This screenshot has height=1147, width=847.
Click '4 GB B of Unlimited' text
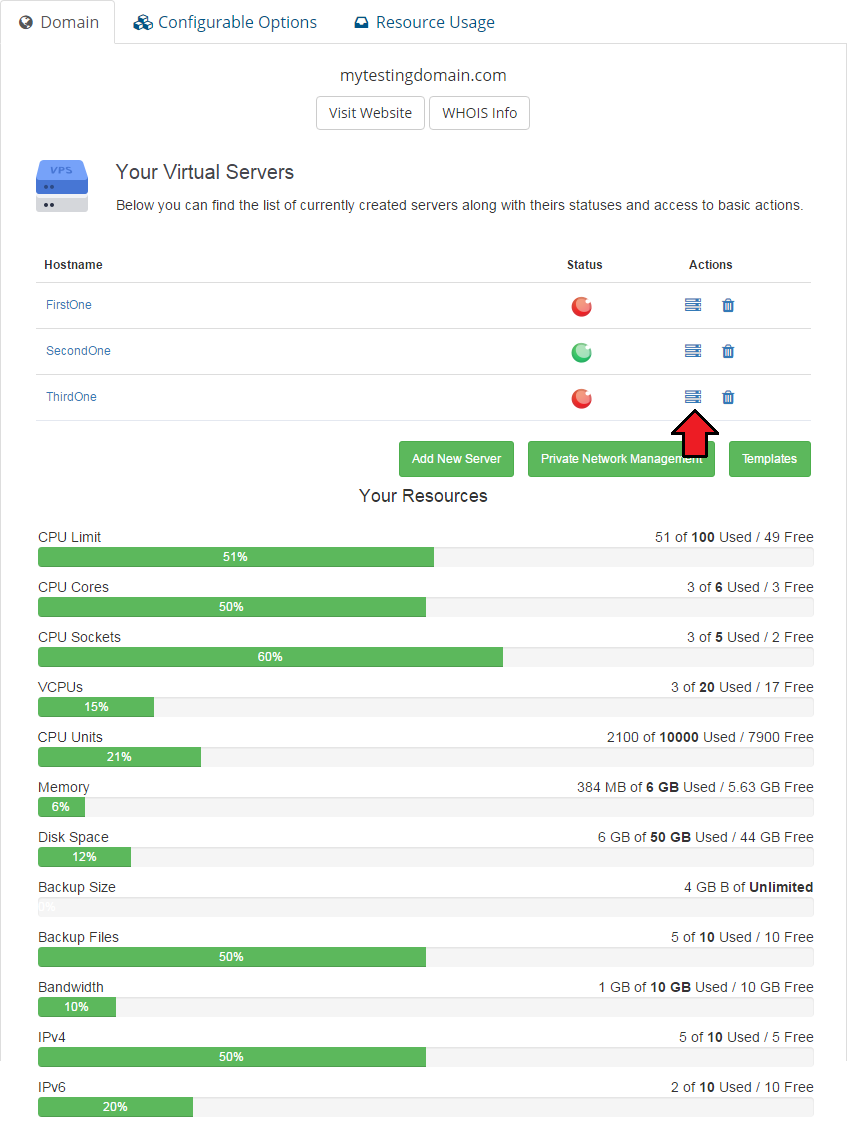pos(748,887)
